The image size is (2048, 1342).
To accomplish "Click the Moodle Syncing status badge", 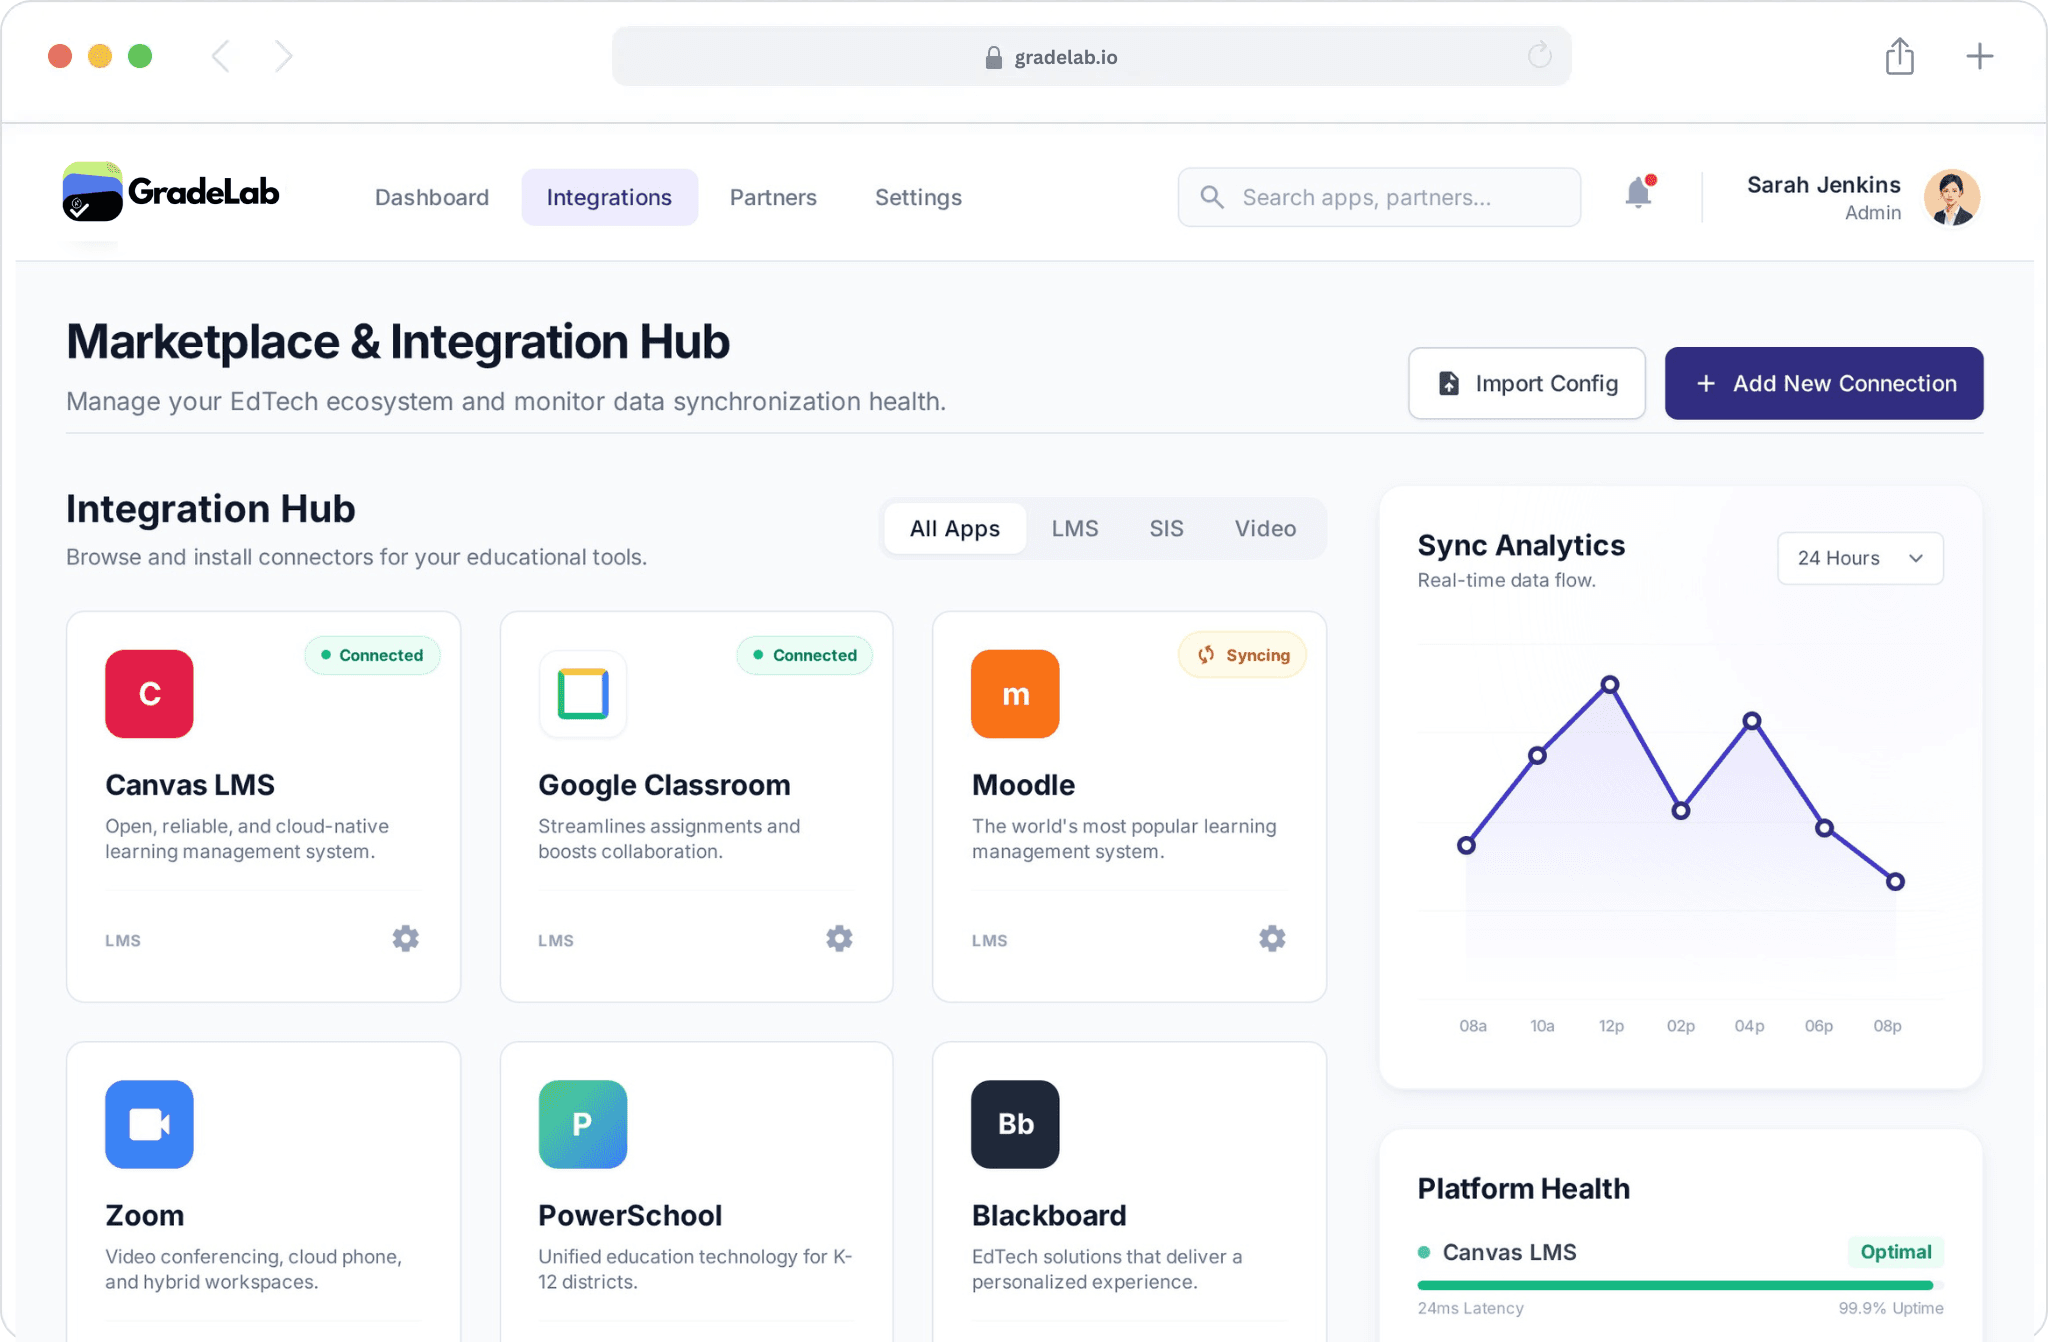I will coord(1243,655).
